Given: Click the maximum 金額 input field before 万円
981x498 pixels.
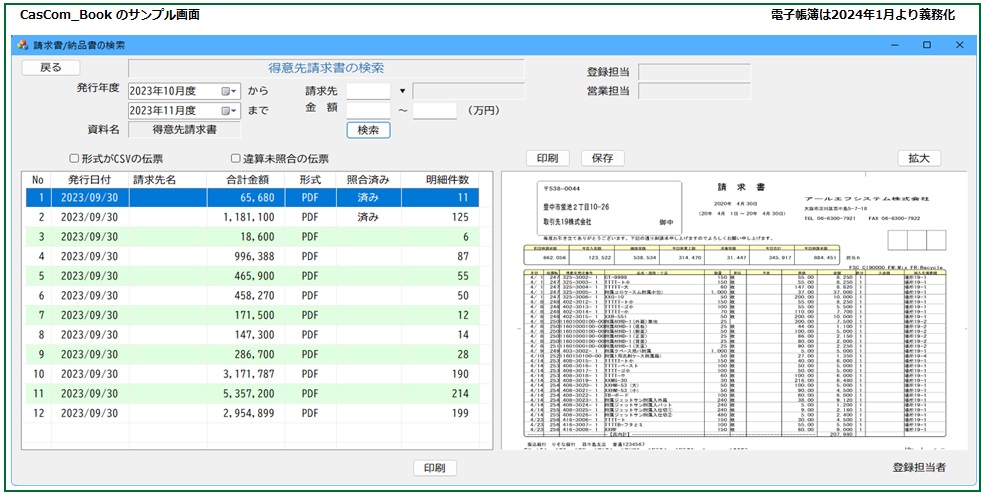Looking at the screenshot, I should point(435,111).
